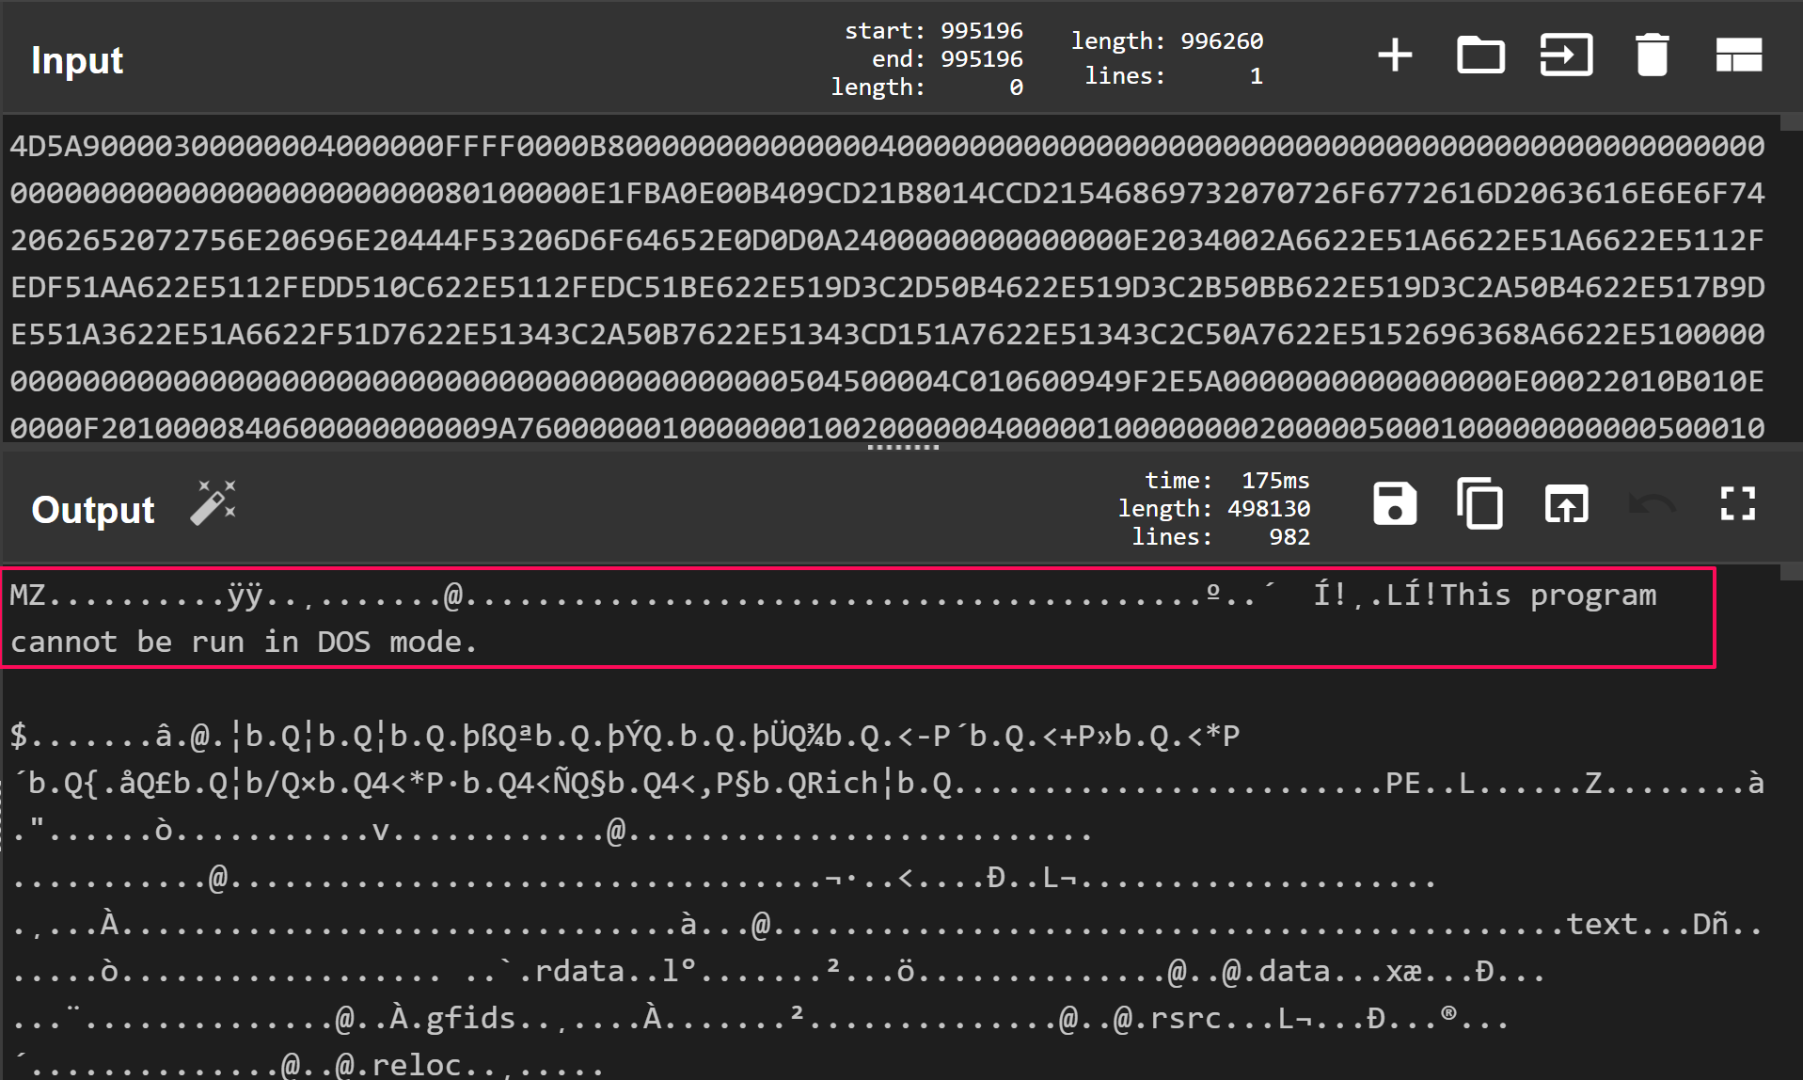Click the output time and length statistics
The image size is (1803, 1080).
[1214, 508]
